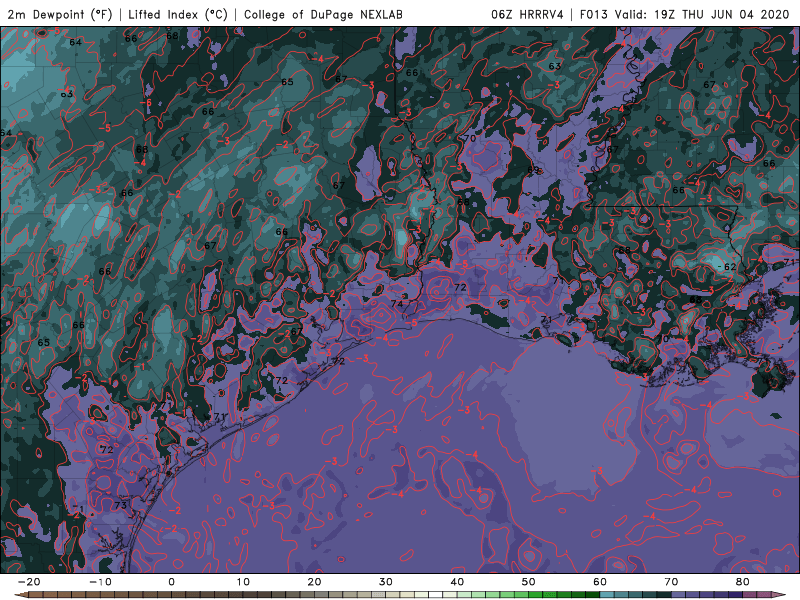800x600 pixels.
Task: Click the -20 label on the color scale
Action: 29,582
